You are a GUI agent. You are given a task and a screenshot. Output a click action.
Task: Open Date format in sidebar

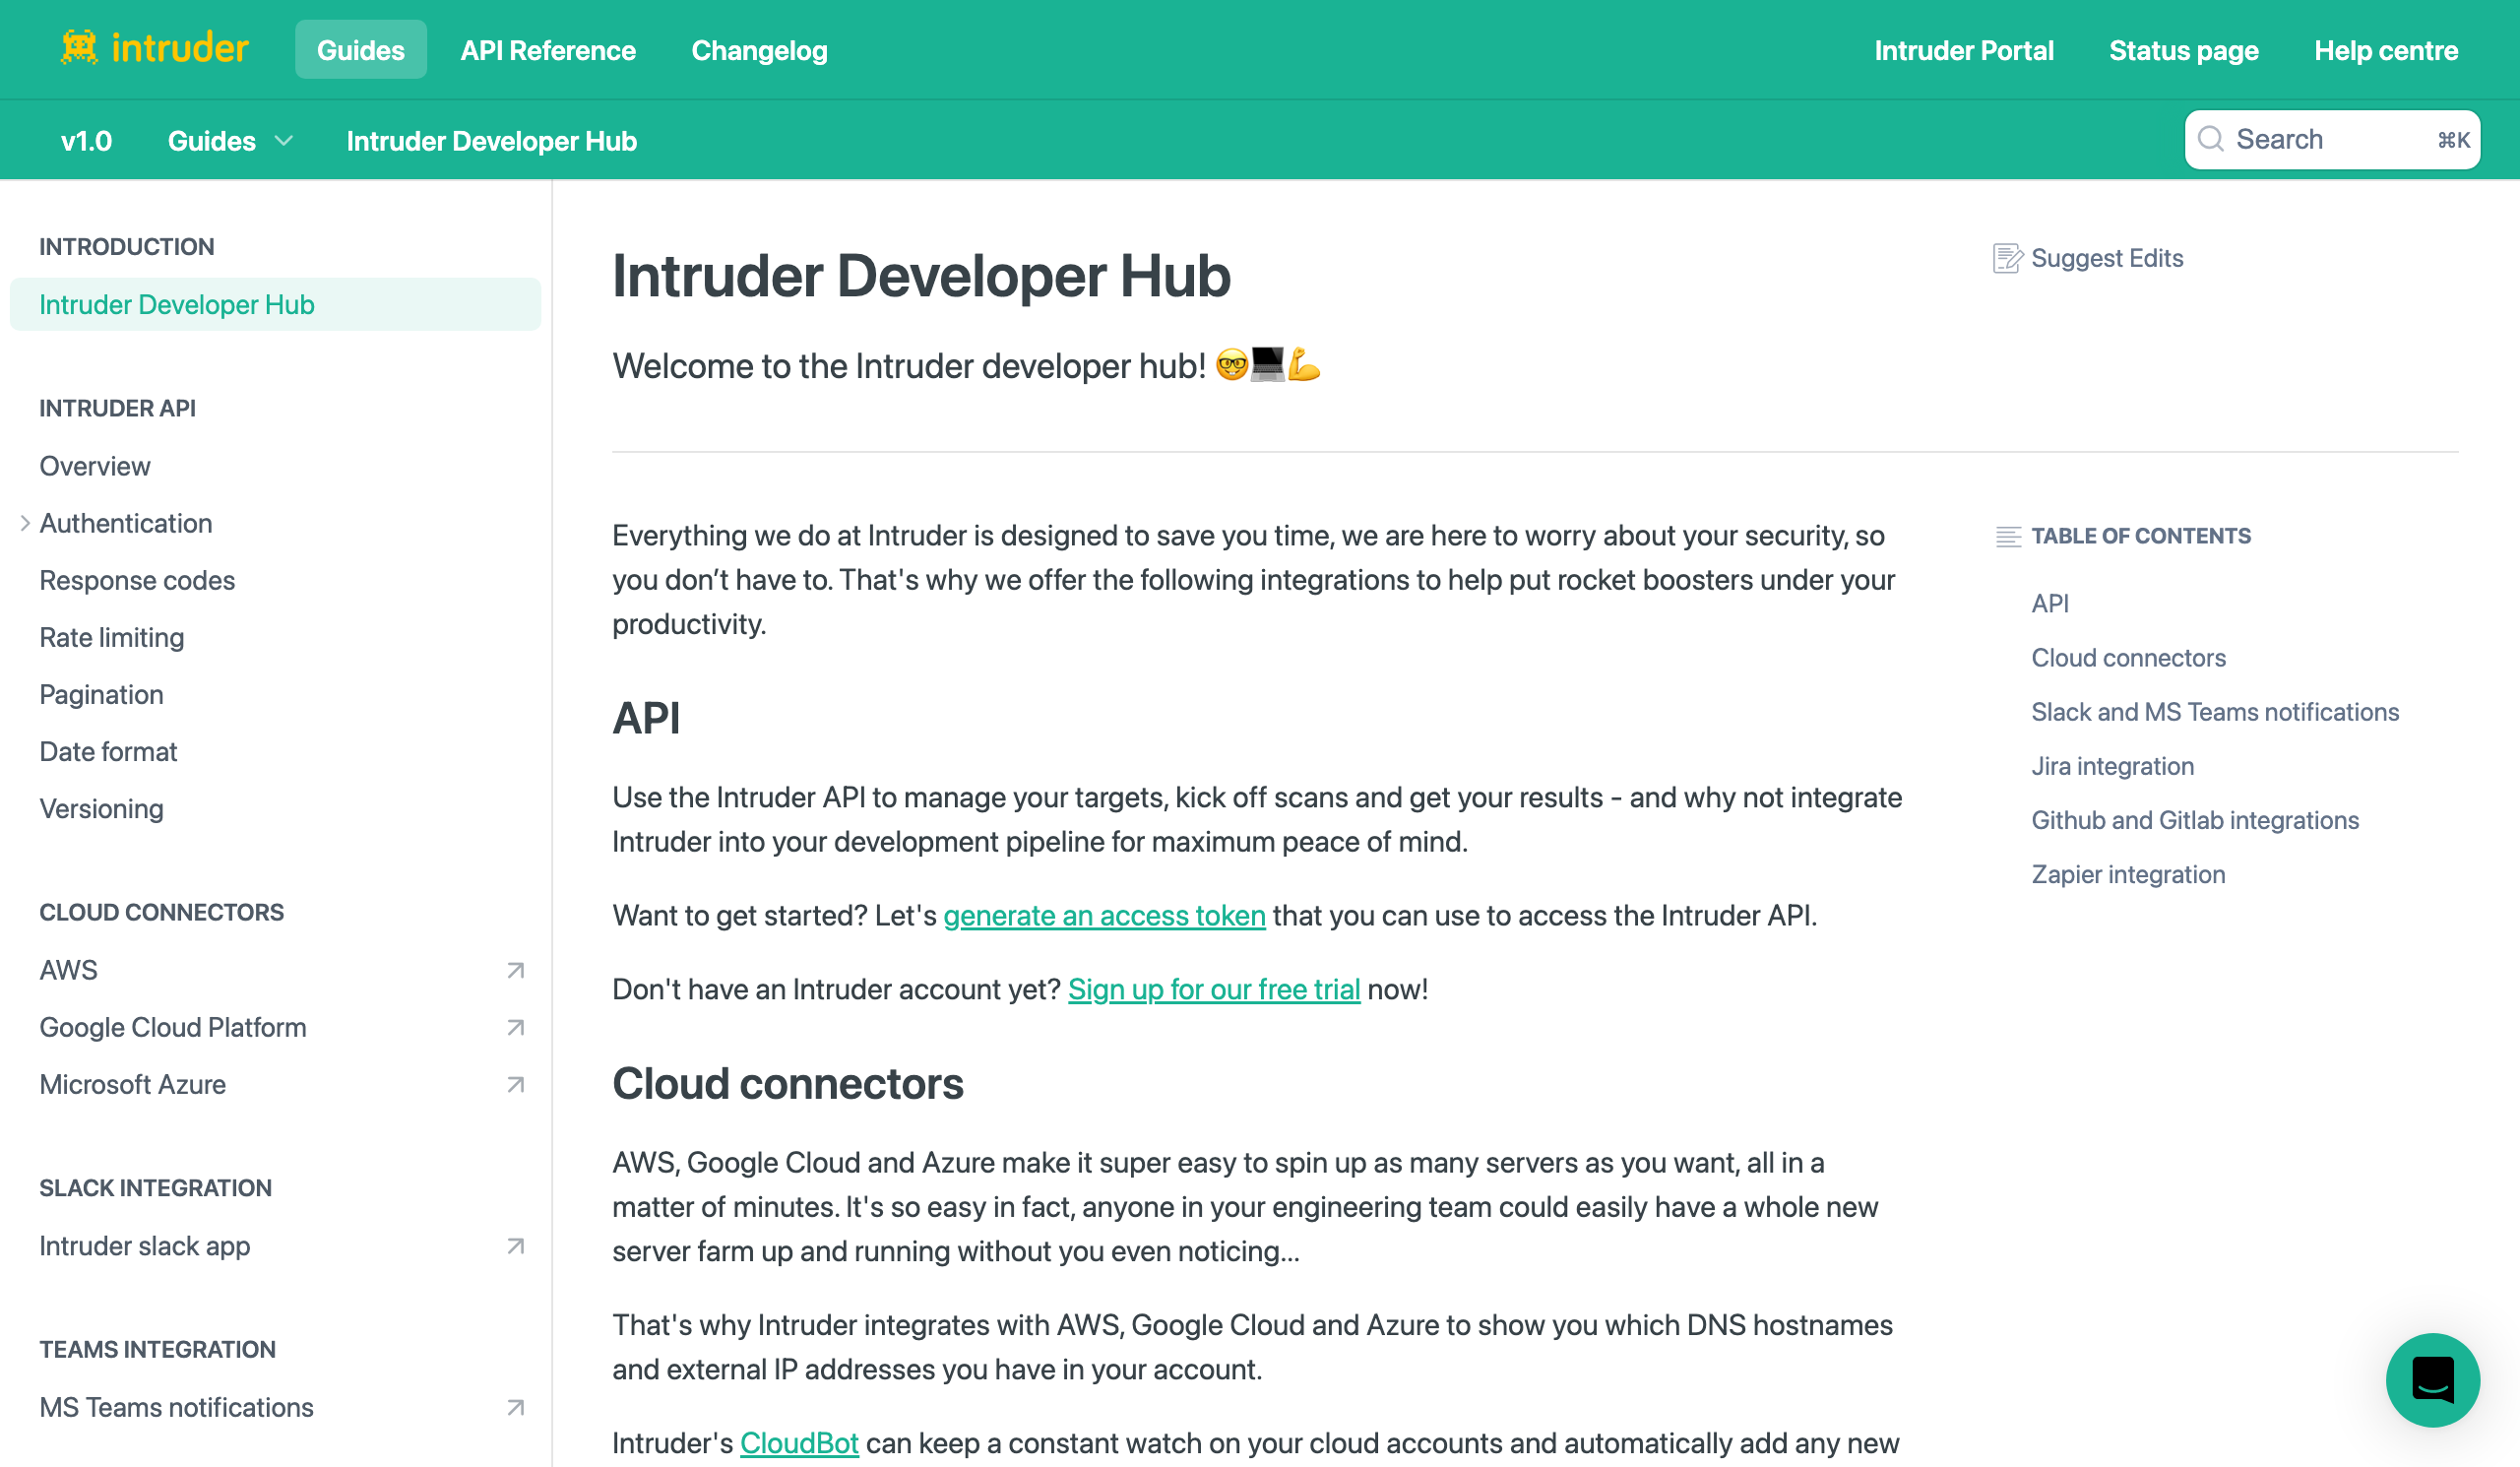click(x=108, y=751)
